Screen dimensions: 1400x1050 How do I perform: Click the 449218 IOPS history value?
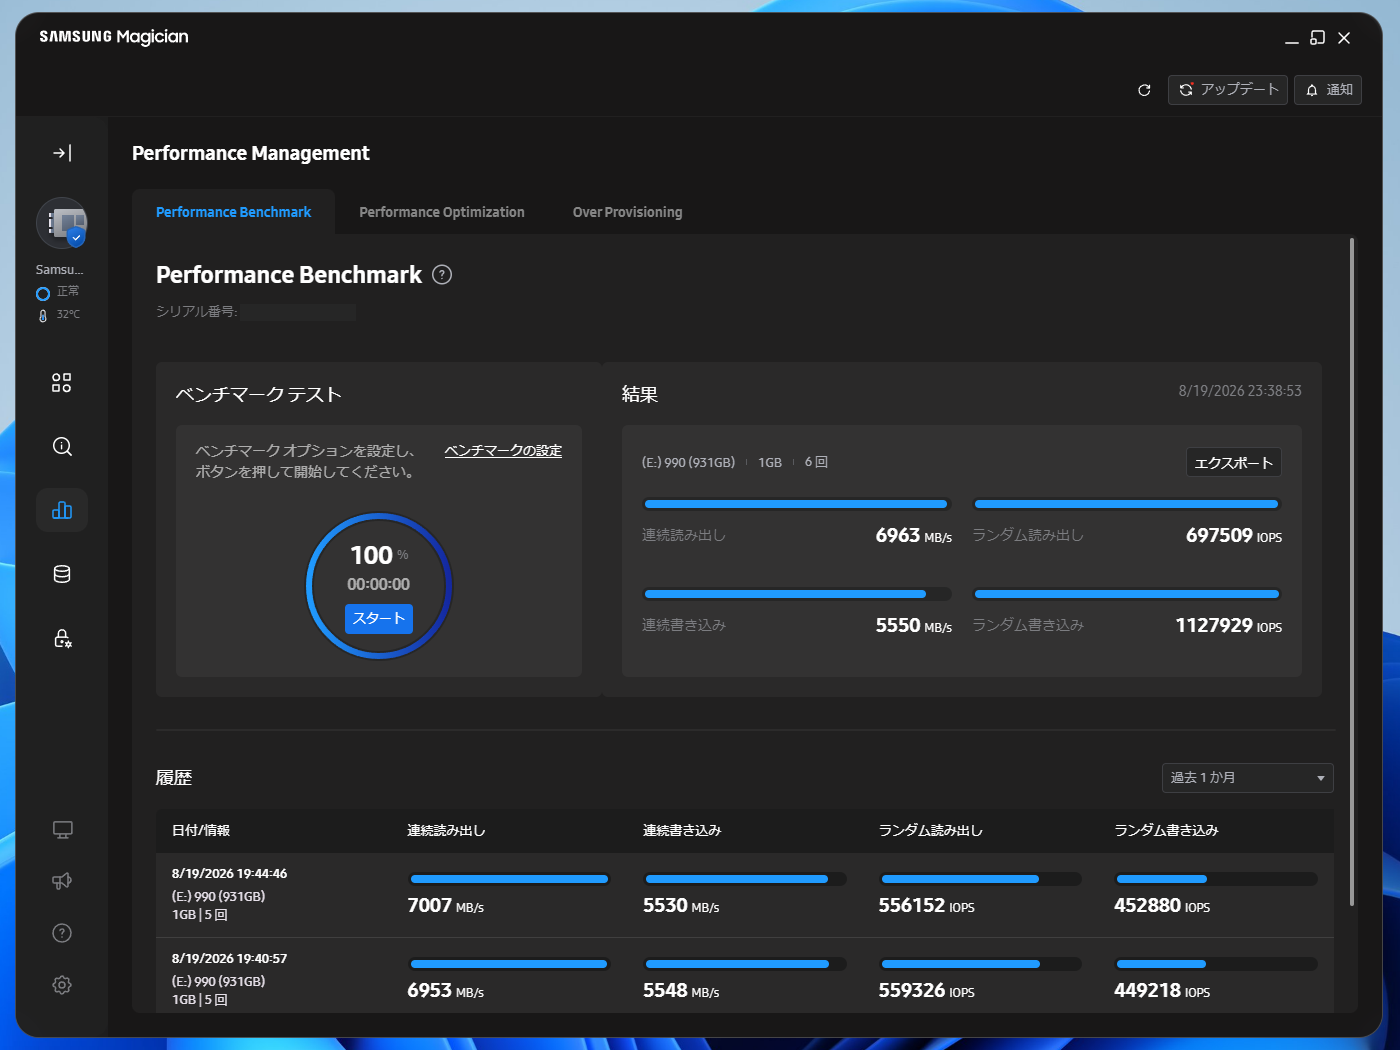pyautogui.click(x=1162, y=991)
